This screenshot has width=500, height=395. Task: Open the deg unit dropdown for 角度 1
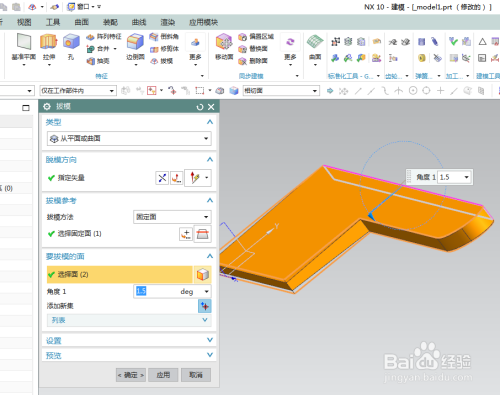[x=206, y=291]
